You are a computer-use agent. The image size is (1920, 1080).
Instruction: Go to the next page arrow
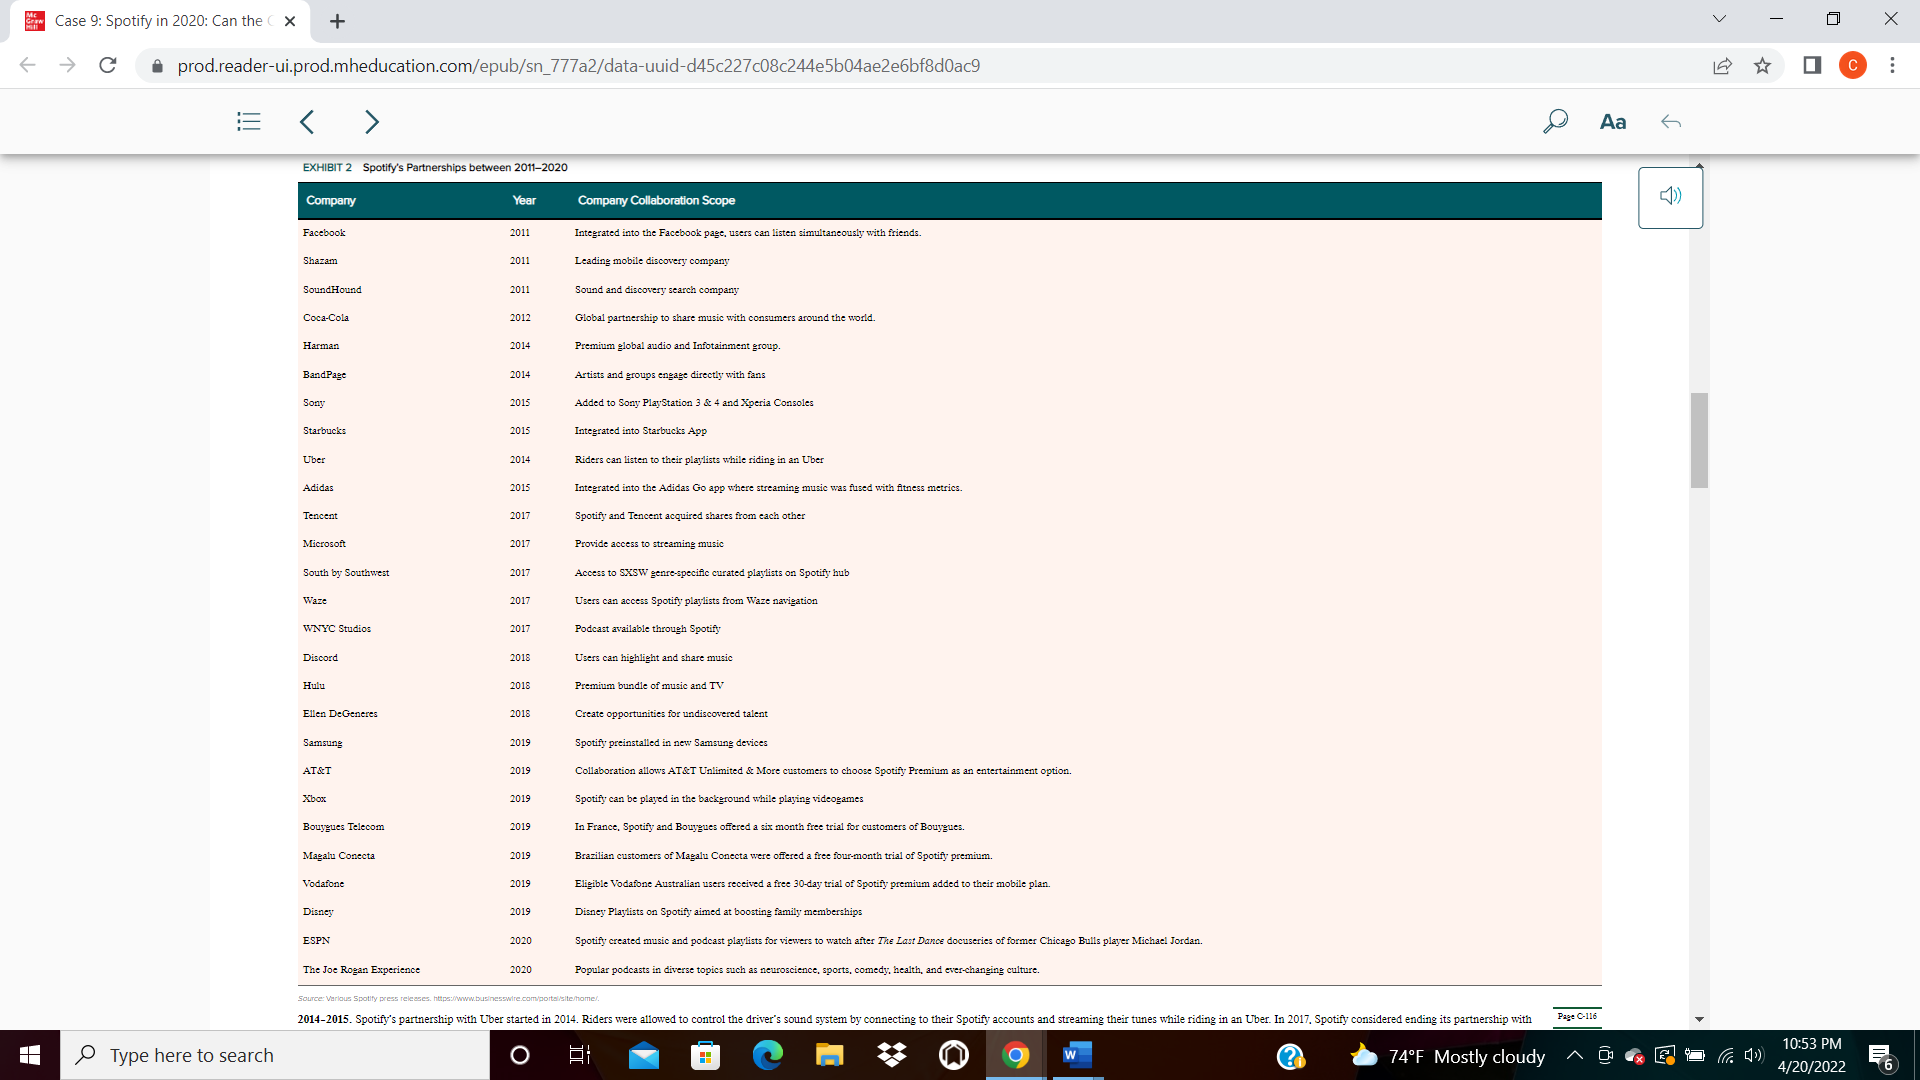click(x=372, y=122)
